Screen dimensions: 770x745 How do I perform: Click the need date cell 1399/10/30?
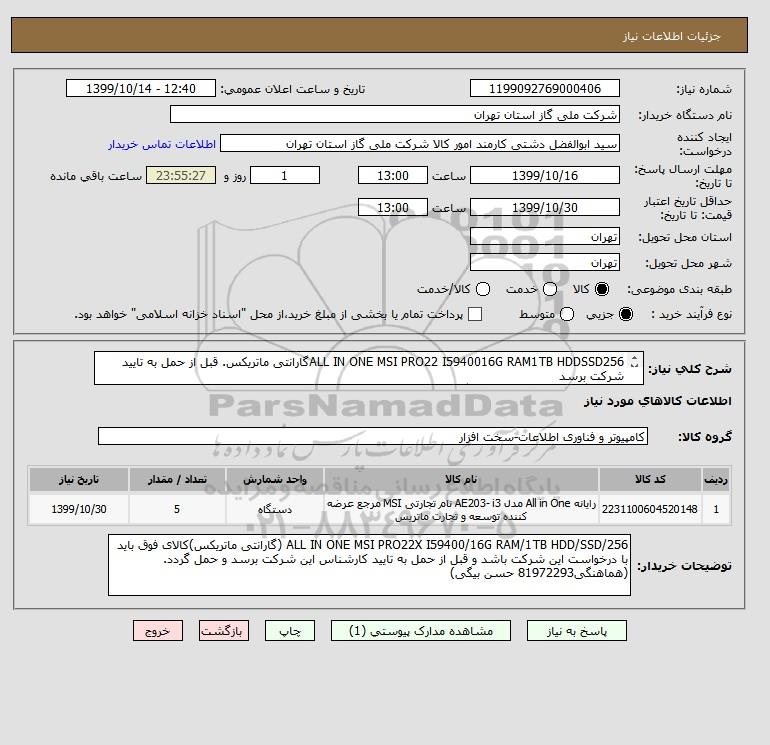pyautogui.click(x=79, y=509)
